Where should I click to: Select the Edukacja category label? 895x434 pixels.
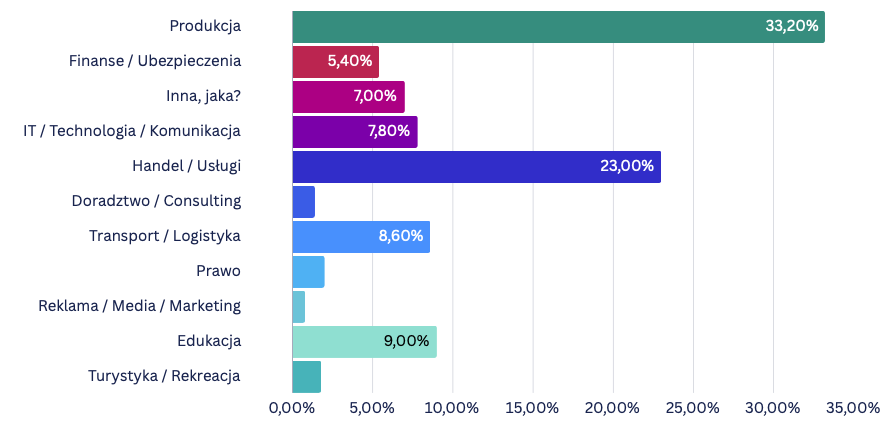[209, 341]
